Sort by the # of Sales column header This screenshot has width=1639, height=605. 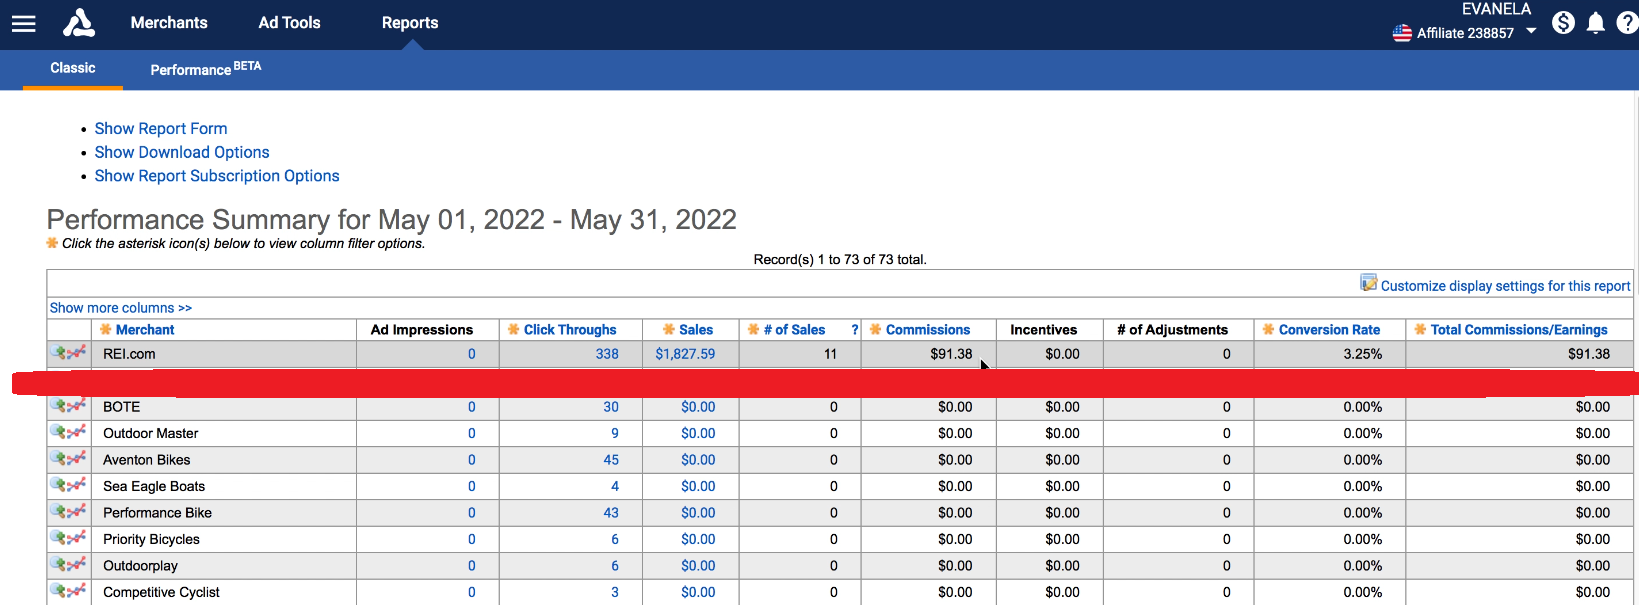(795, 329)
